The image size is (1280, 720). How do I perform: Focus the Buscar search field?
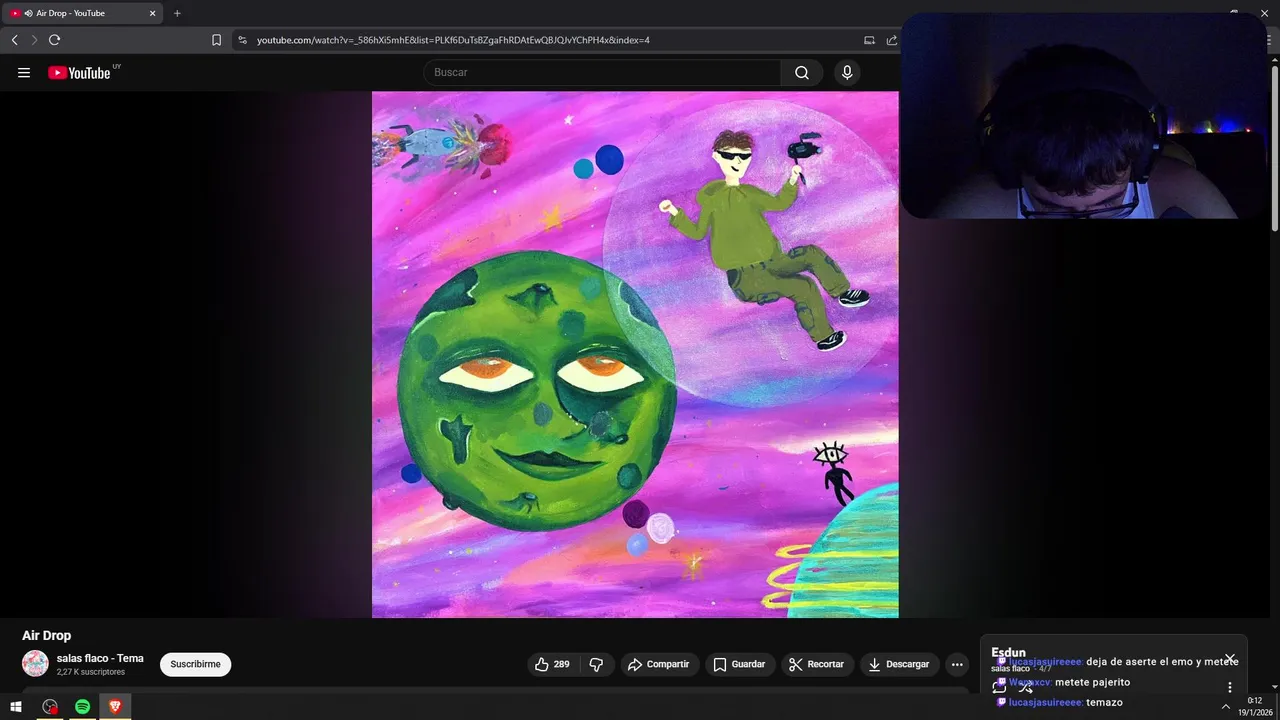click(602, 72)
